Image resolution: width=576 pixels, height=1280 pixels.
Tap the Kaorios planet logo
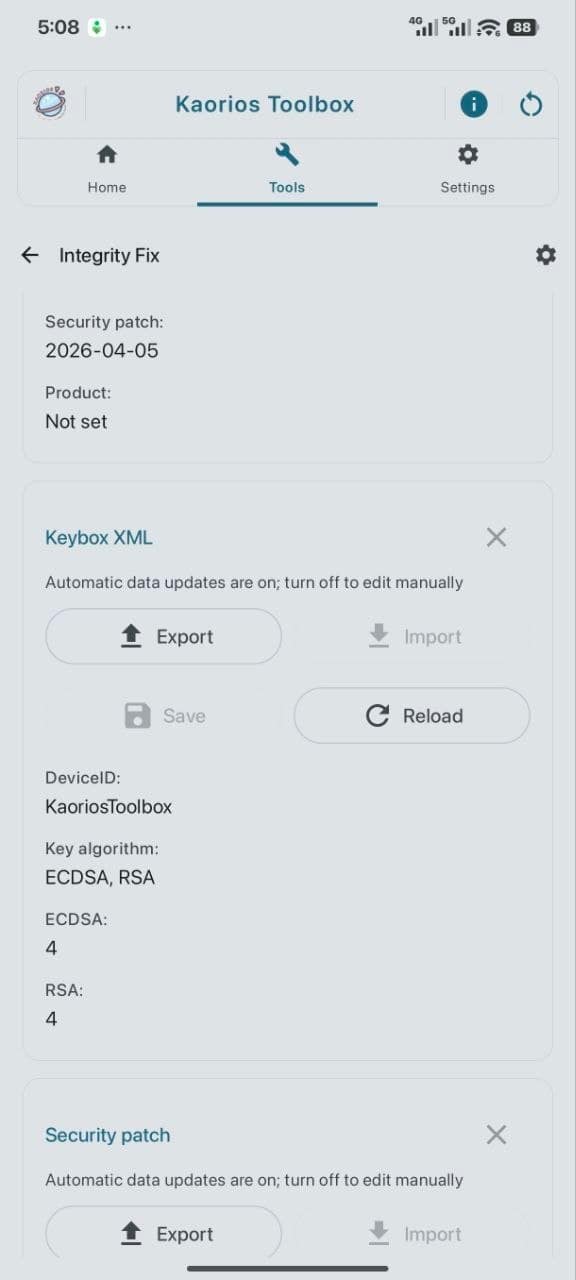pyautogui.click(x=50, y=103)
